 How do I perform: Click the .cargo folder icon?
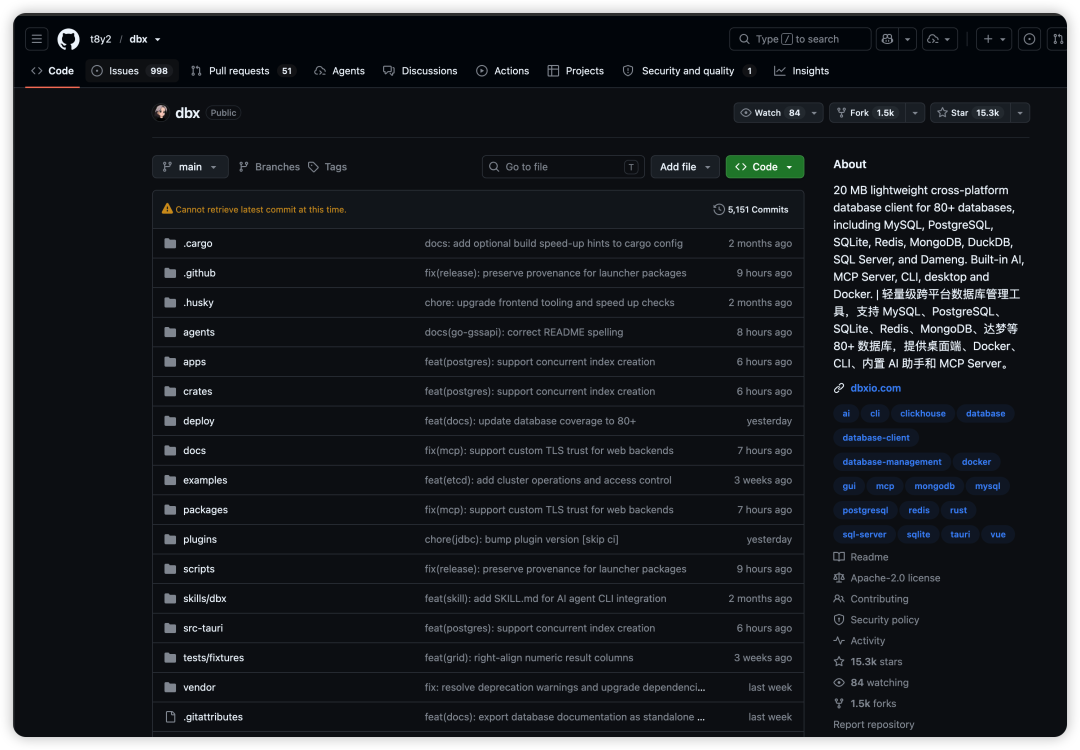(x=170, y=243)
